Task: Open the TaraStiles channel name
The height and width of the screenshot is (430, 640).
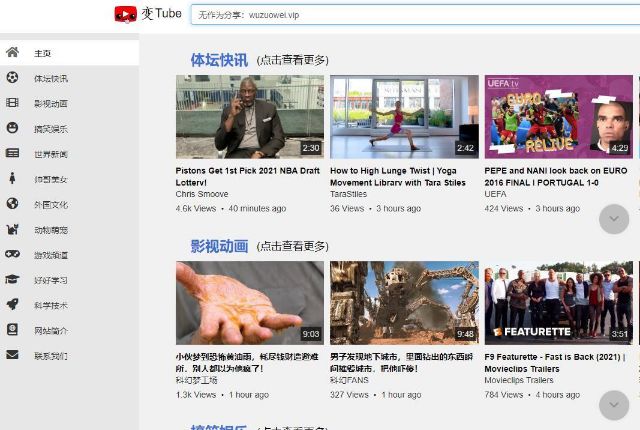Action: tap(348, 194)
